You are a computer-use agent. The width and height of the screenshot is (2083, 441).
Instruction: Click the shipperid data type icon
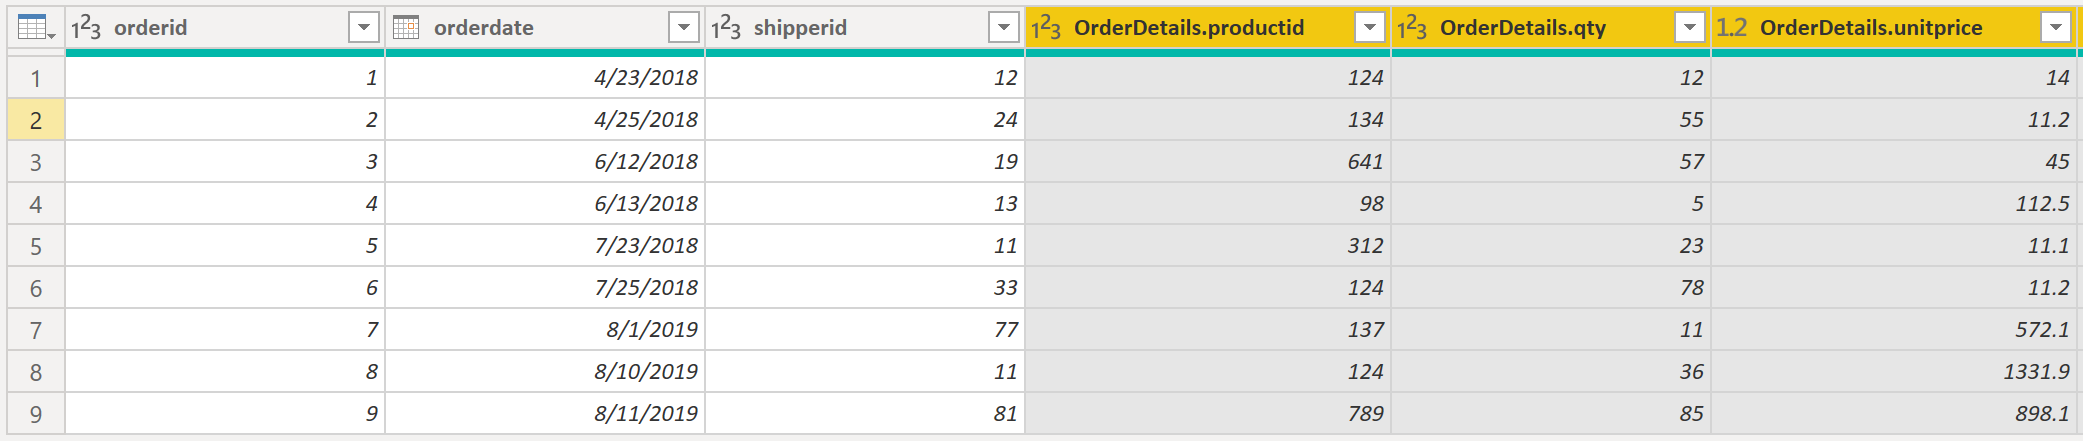pos(726,28)
